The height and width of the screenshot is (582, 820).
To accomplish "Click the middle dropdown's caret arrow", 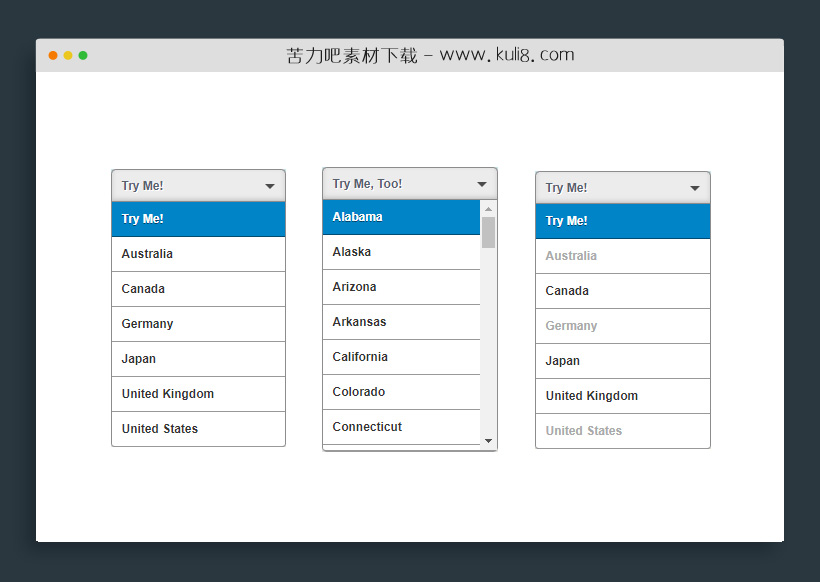I will (482, 184).
